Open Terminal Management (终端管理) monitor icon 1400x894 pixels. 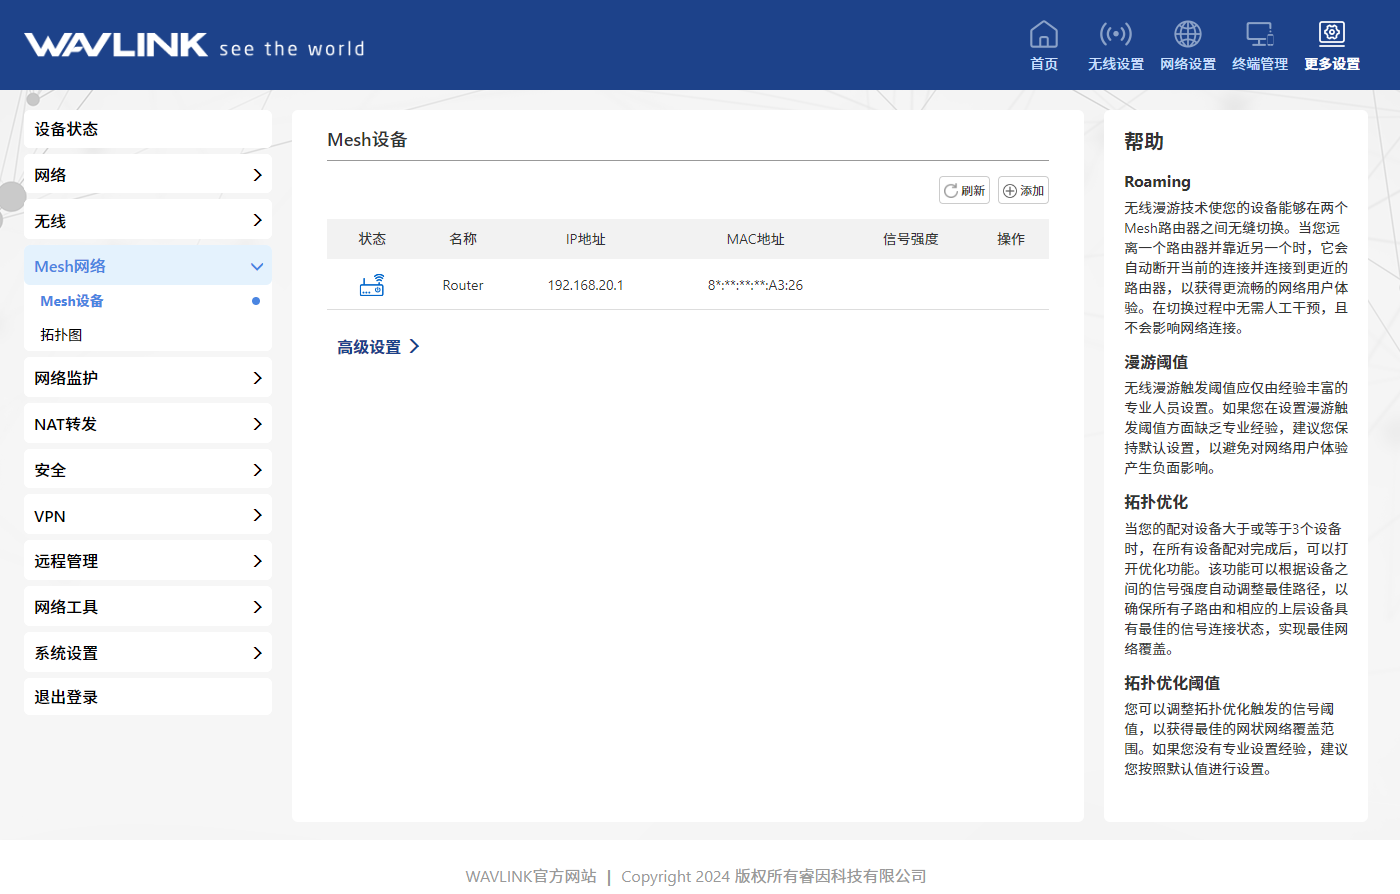[x=1259, y=35]
